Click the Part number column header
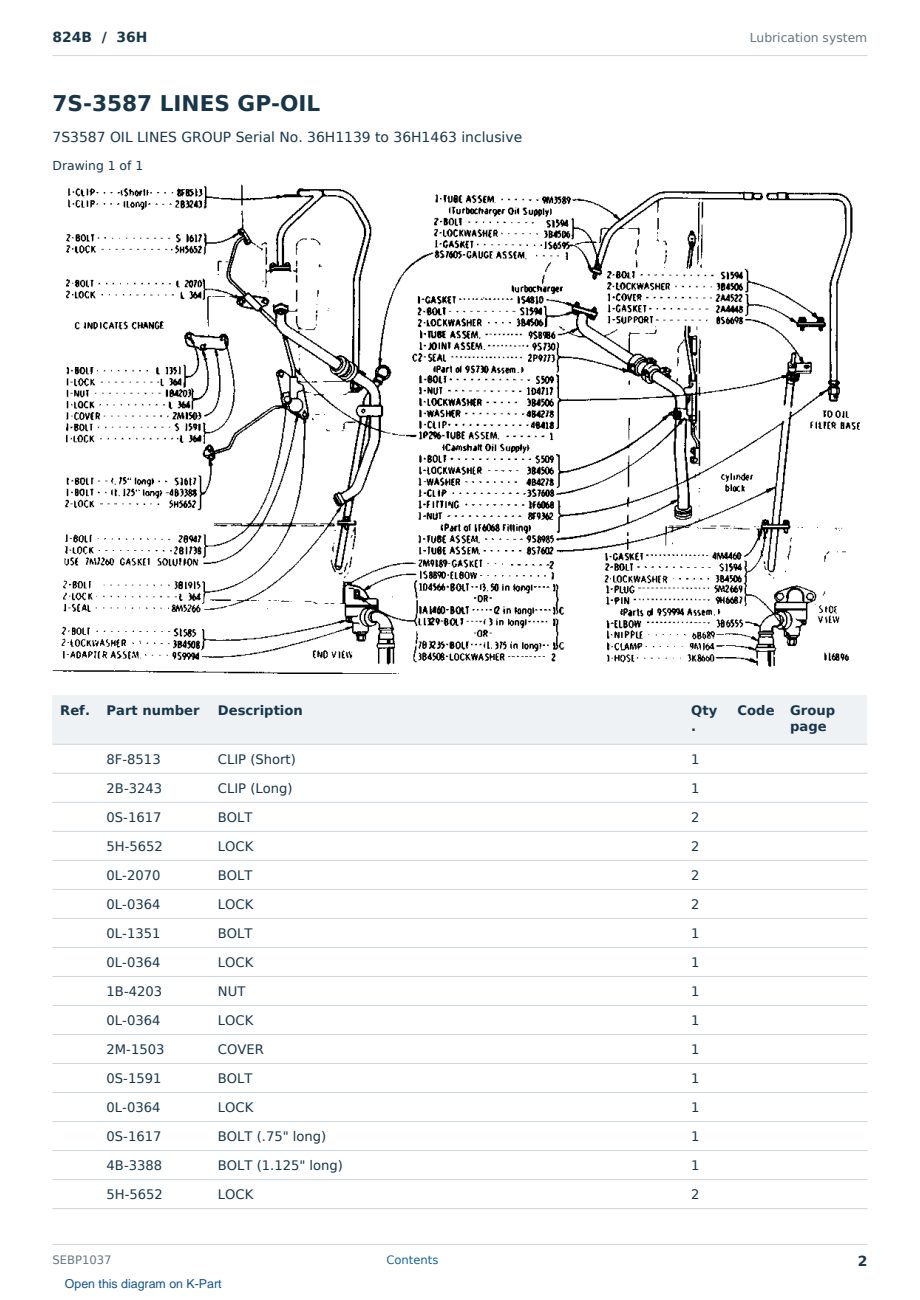 [153, 710]
